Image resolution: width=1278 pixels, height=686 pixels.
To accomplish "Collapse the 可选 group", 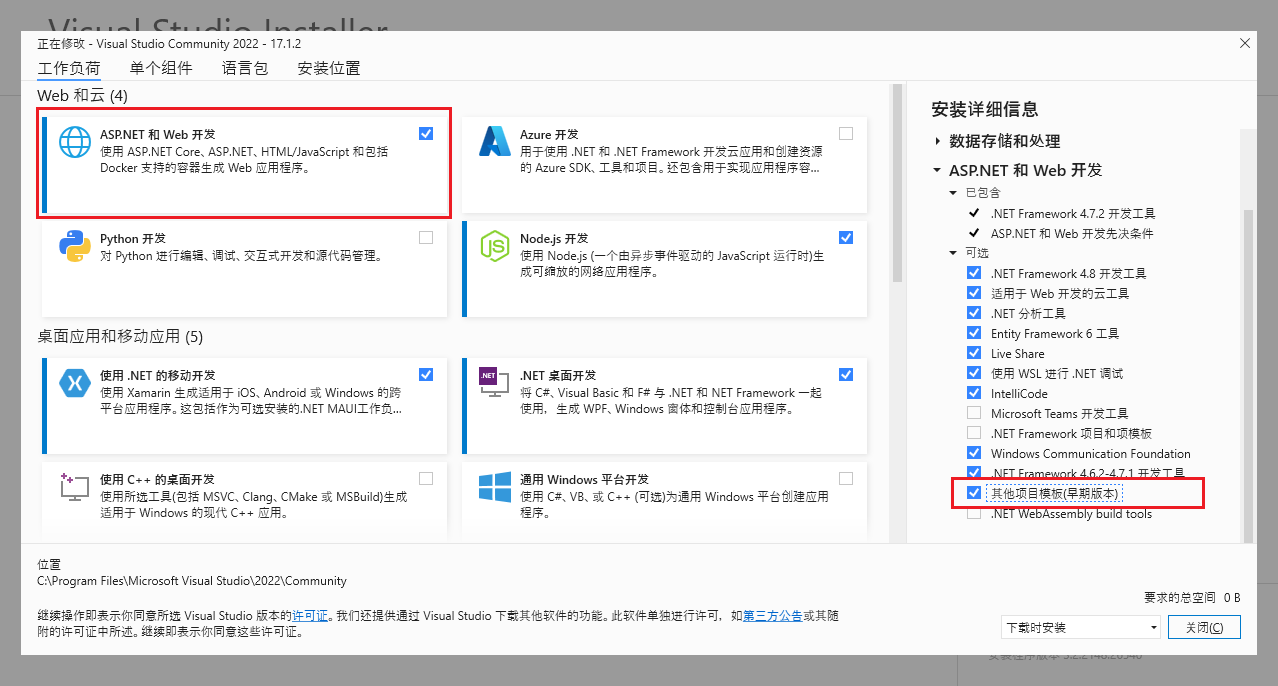I will point(954,252).
